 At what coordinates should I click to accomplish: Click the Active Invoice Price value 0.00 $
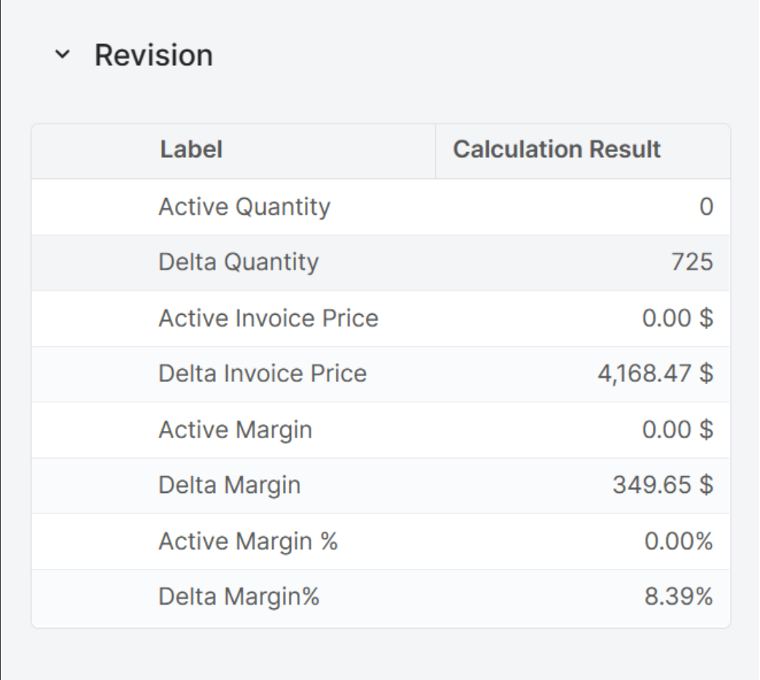click(677, 318)
